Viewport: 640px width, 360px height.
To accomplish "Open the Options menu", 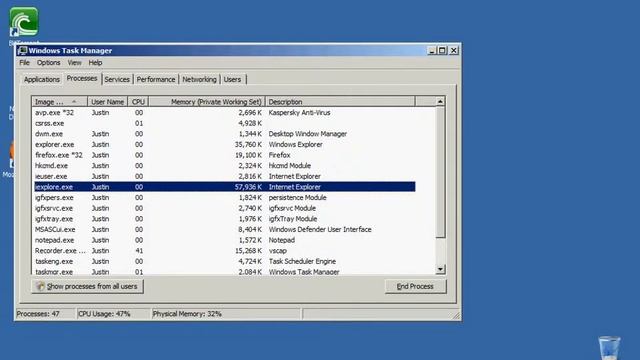I will (49, 63).
